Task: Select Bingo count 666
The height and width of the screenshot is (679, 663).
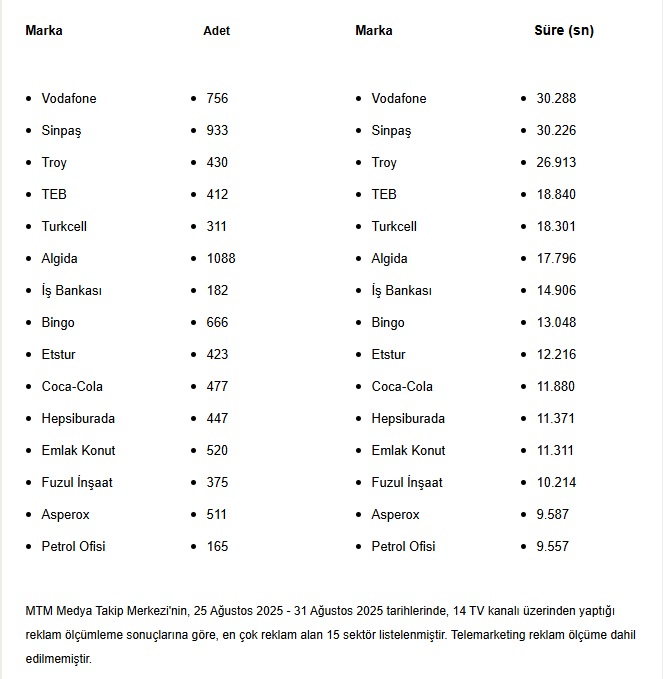Action: tap(217, 323)
